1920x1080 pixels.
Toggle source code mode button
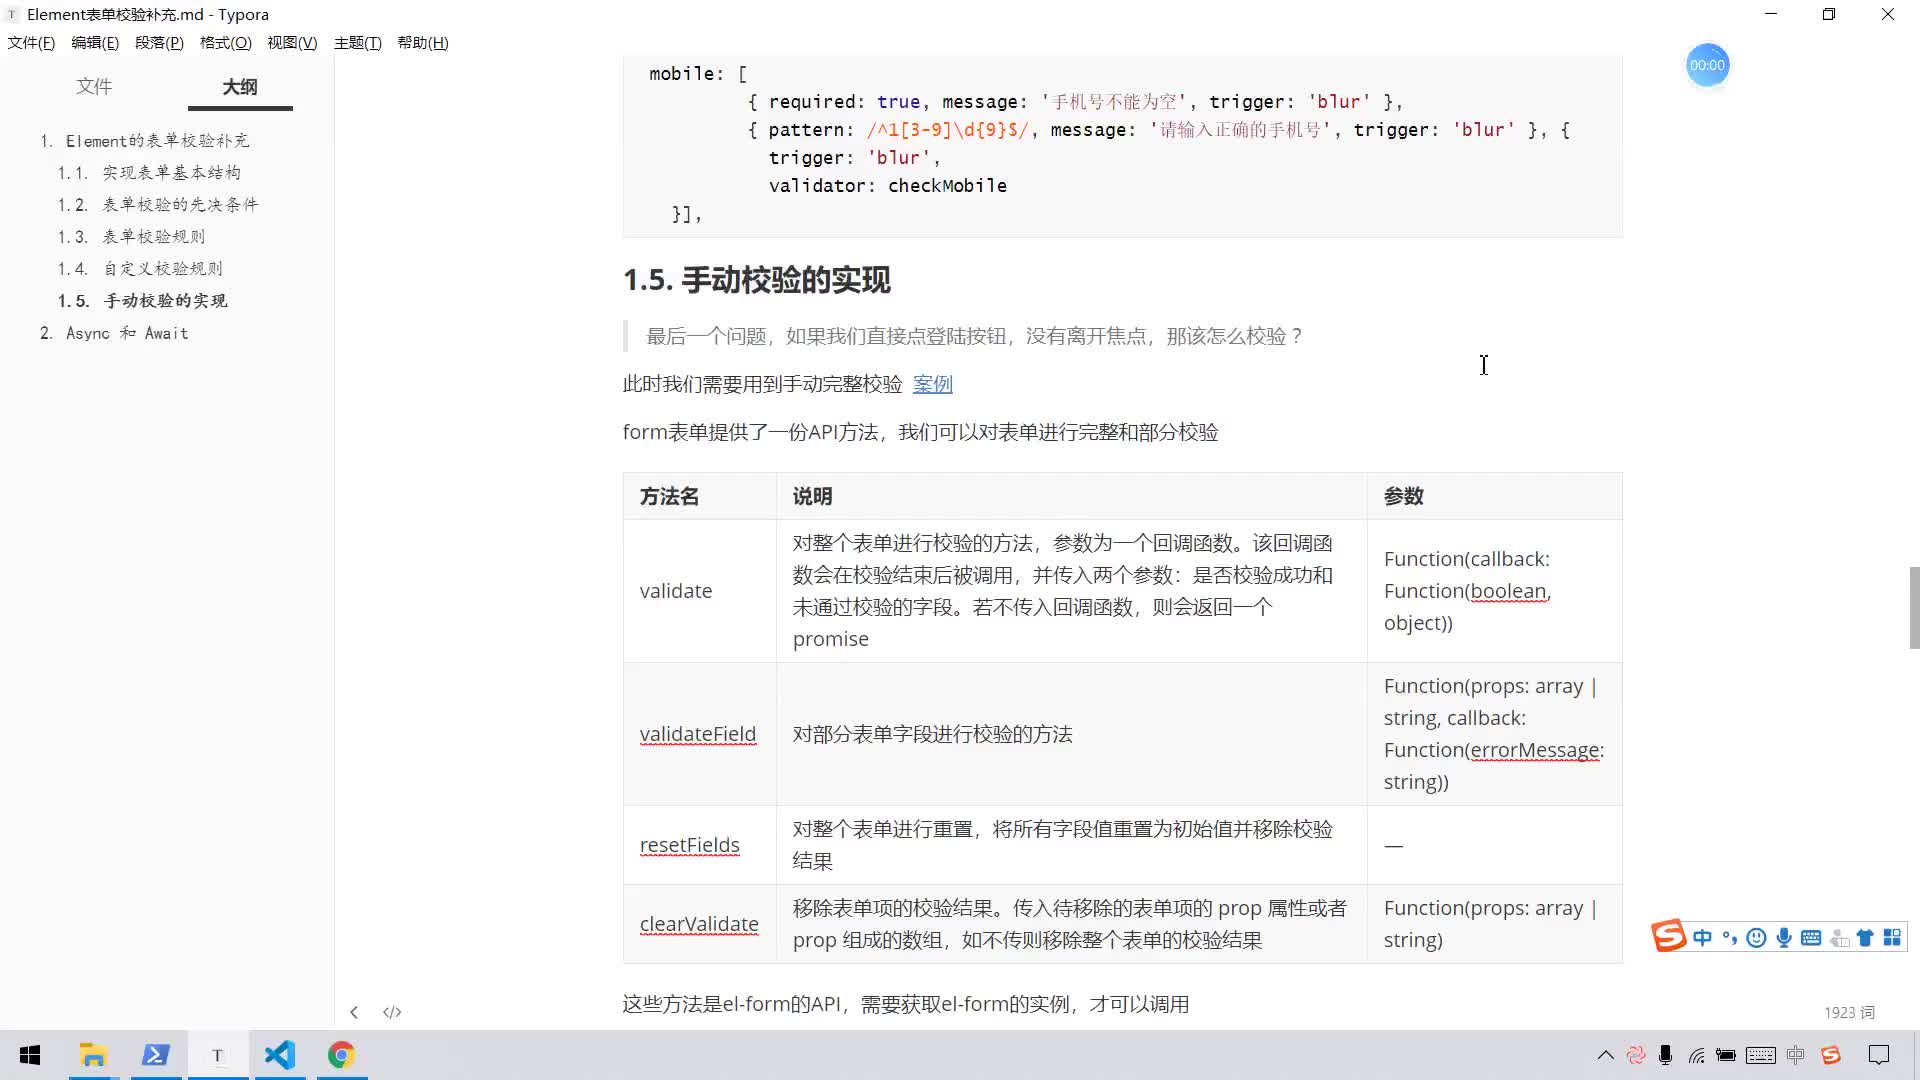pos(392,1012)
